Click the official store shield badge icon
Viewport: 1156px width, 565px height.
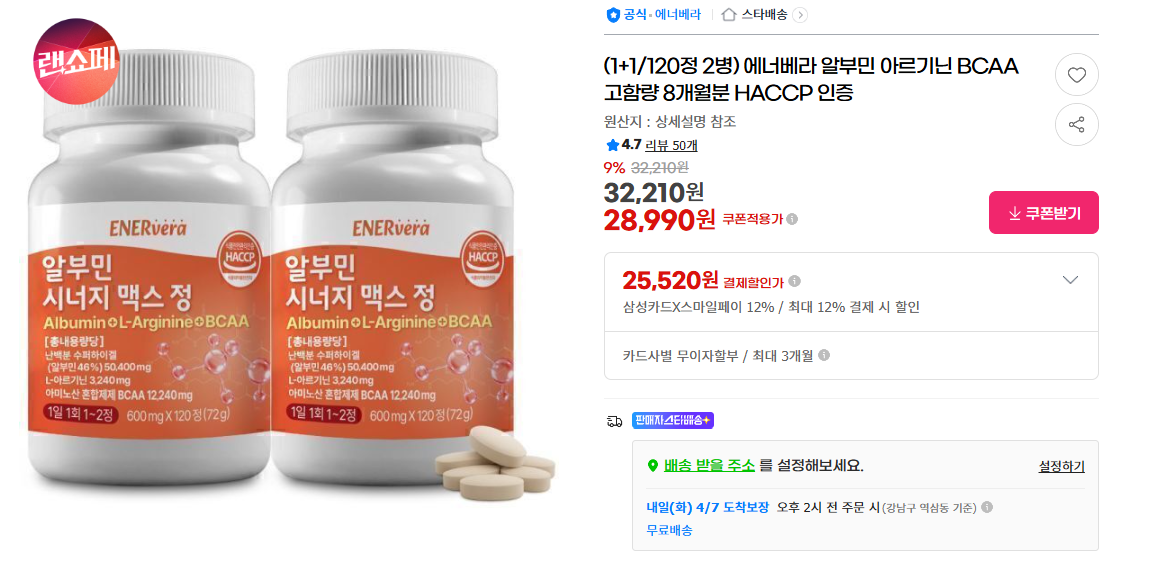pyautogui.click(x=613, y=14)
